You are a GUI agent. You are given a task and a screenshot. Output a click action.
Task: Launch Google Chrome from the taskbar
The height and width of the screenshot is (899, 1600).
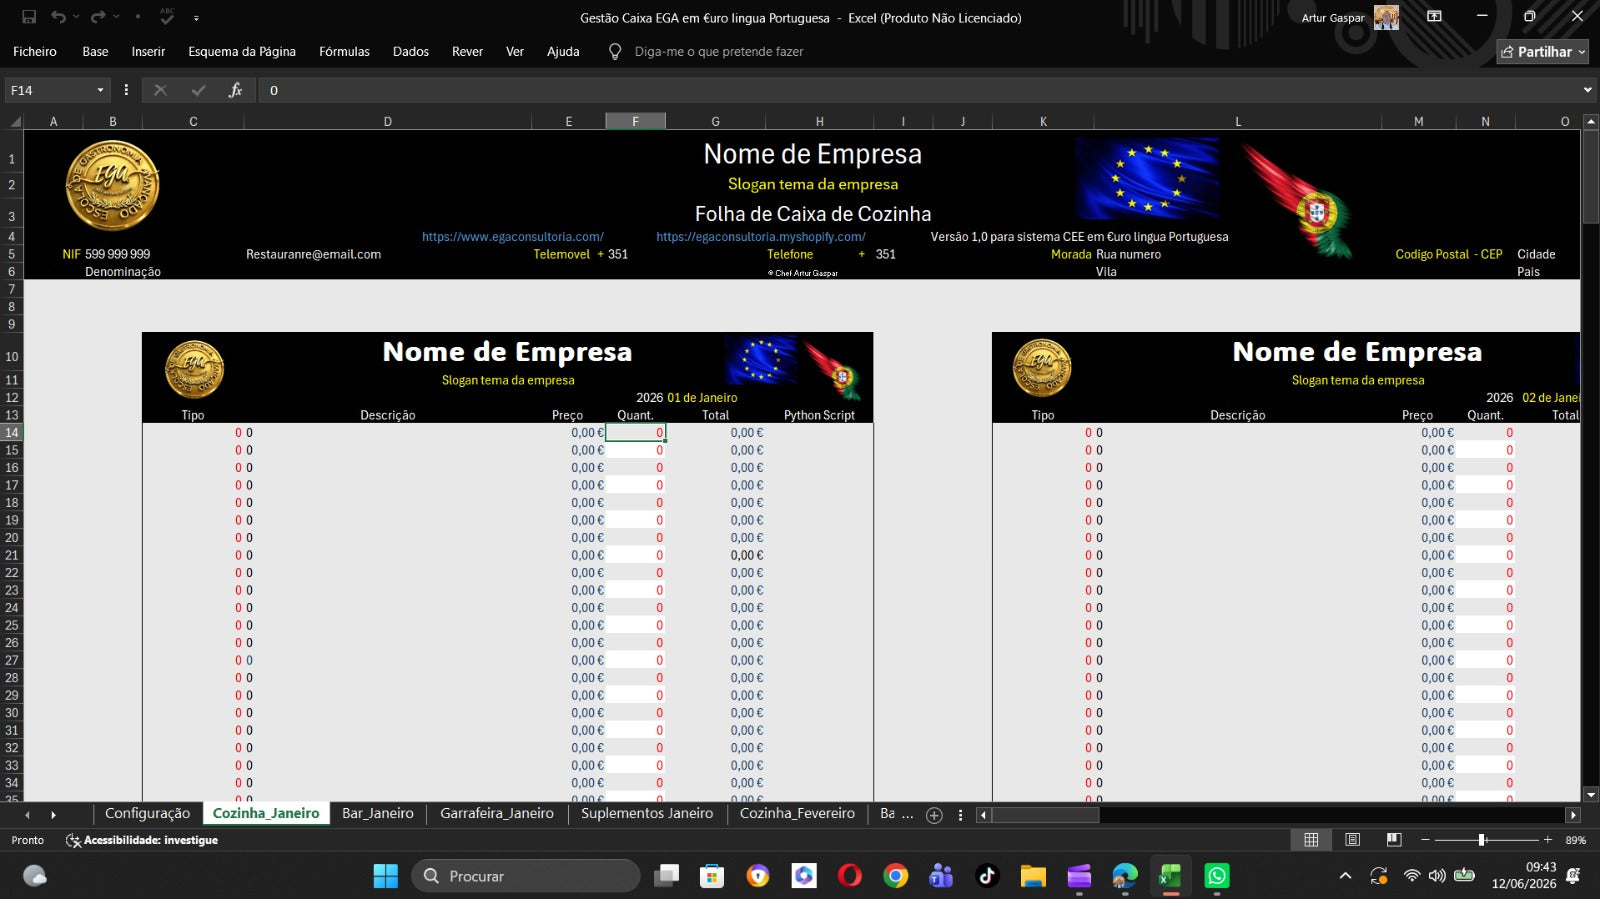[x=896, y=876]
